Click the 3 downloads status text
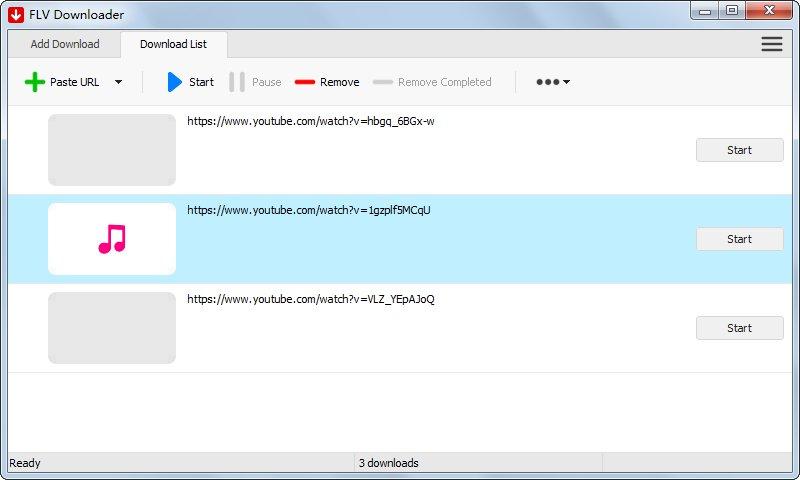Viewport: 800px width, 480px height. [388, 463]
